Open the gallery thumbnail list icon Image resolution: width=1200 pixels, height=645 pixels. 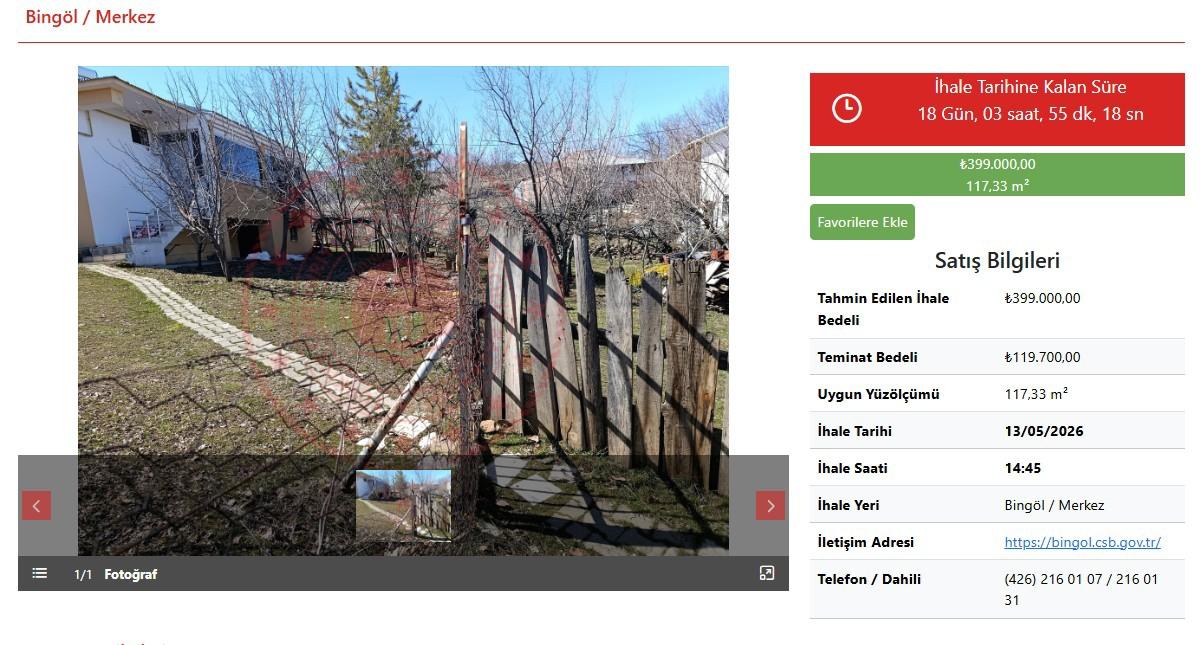click(x=39, y=573)
